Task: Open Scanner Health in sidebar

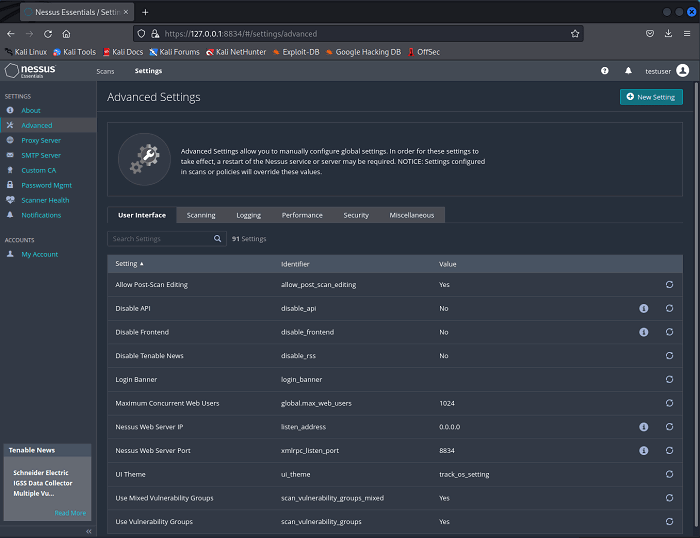Action: tap(45, 200)
